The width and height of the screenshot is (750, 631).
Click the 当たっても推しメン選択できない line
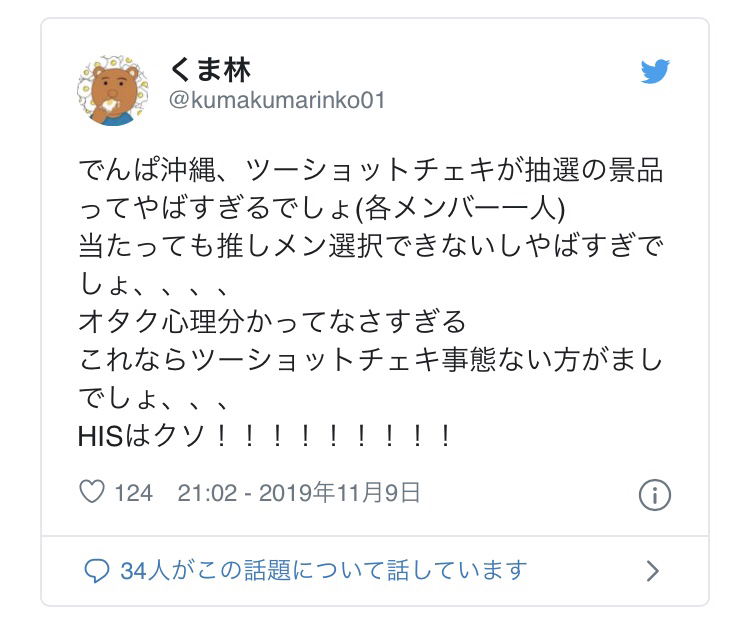coord(371,246)
